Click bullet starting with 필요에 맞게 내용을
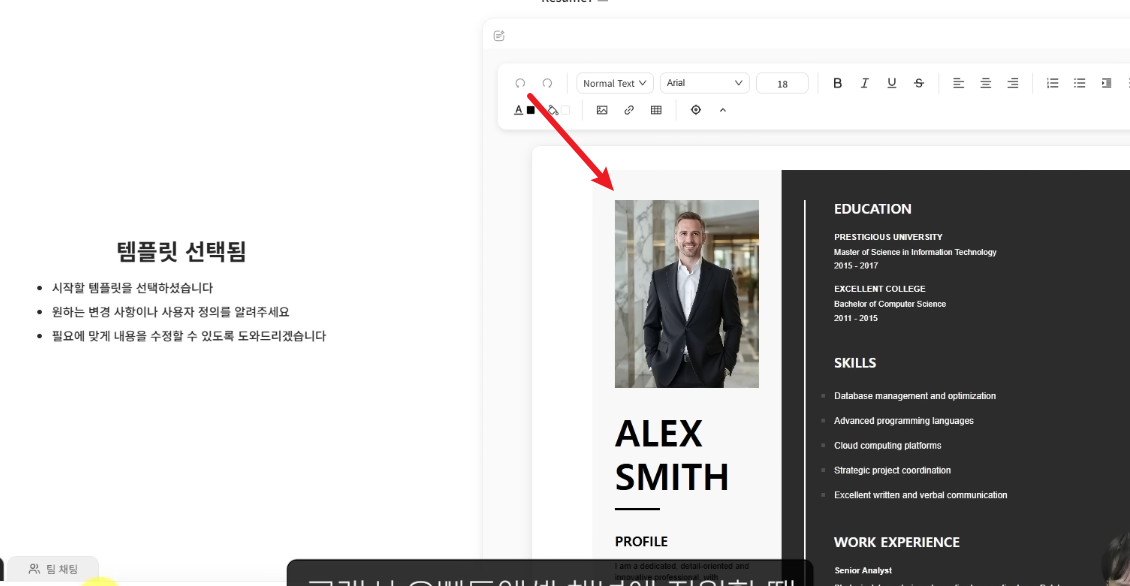Image resolution: width=1130 pixels, height=586 pixels. [x=189, y=336]
